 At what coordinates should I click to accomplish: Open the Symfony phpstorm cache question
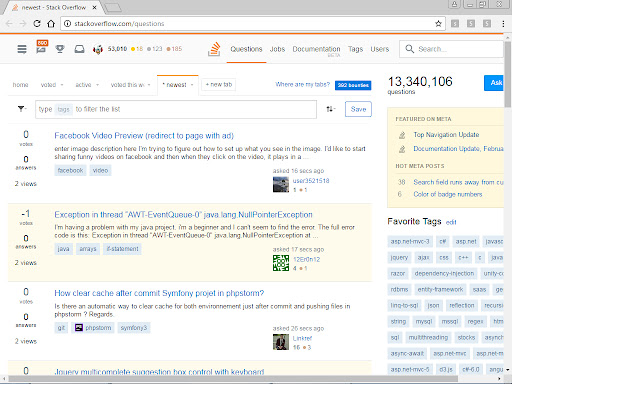[x=159, y=293]
